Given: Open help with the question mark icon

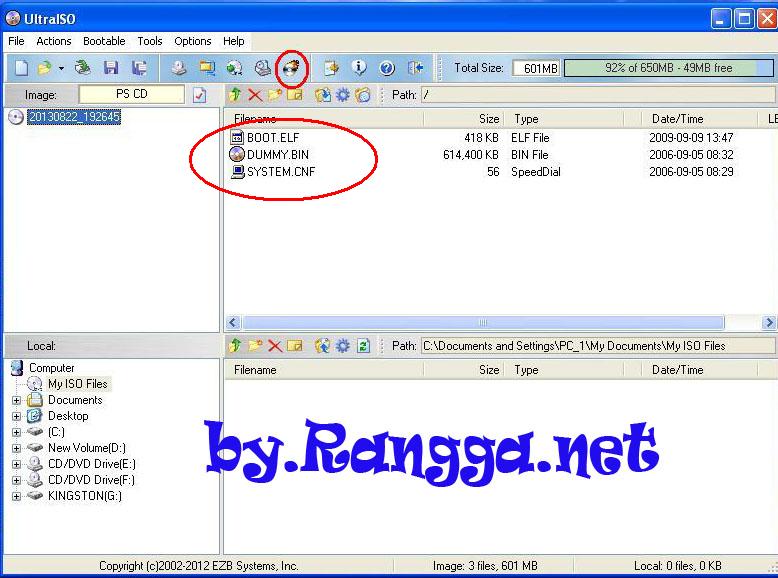Looking at the screenshot, I should (387, 67).
